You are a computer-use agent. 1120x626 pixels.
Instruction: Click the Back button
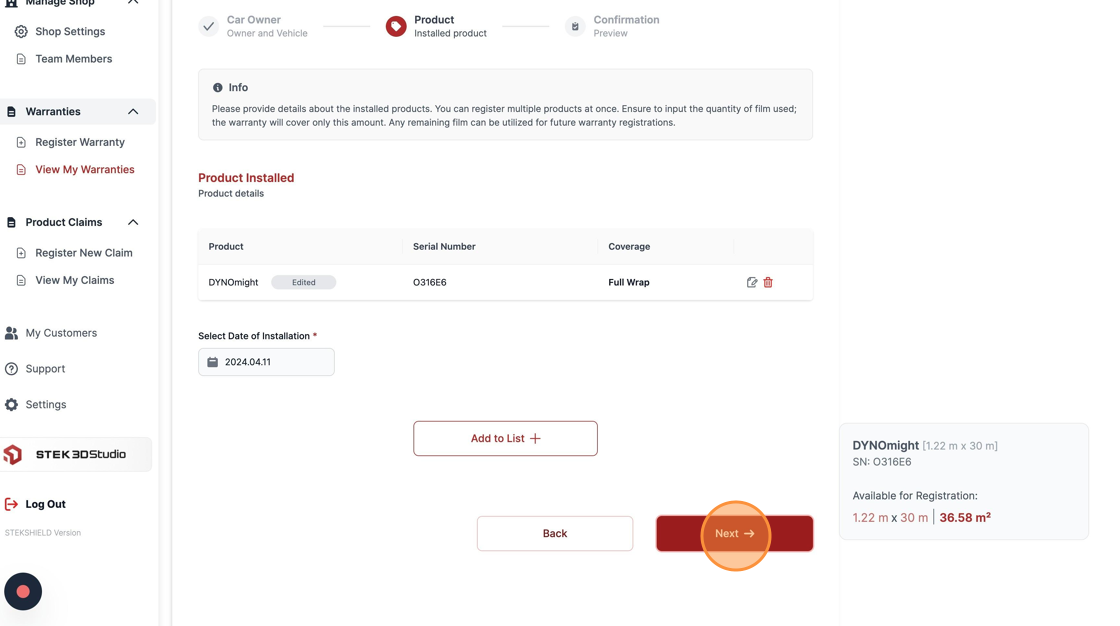tap(555, 533)
